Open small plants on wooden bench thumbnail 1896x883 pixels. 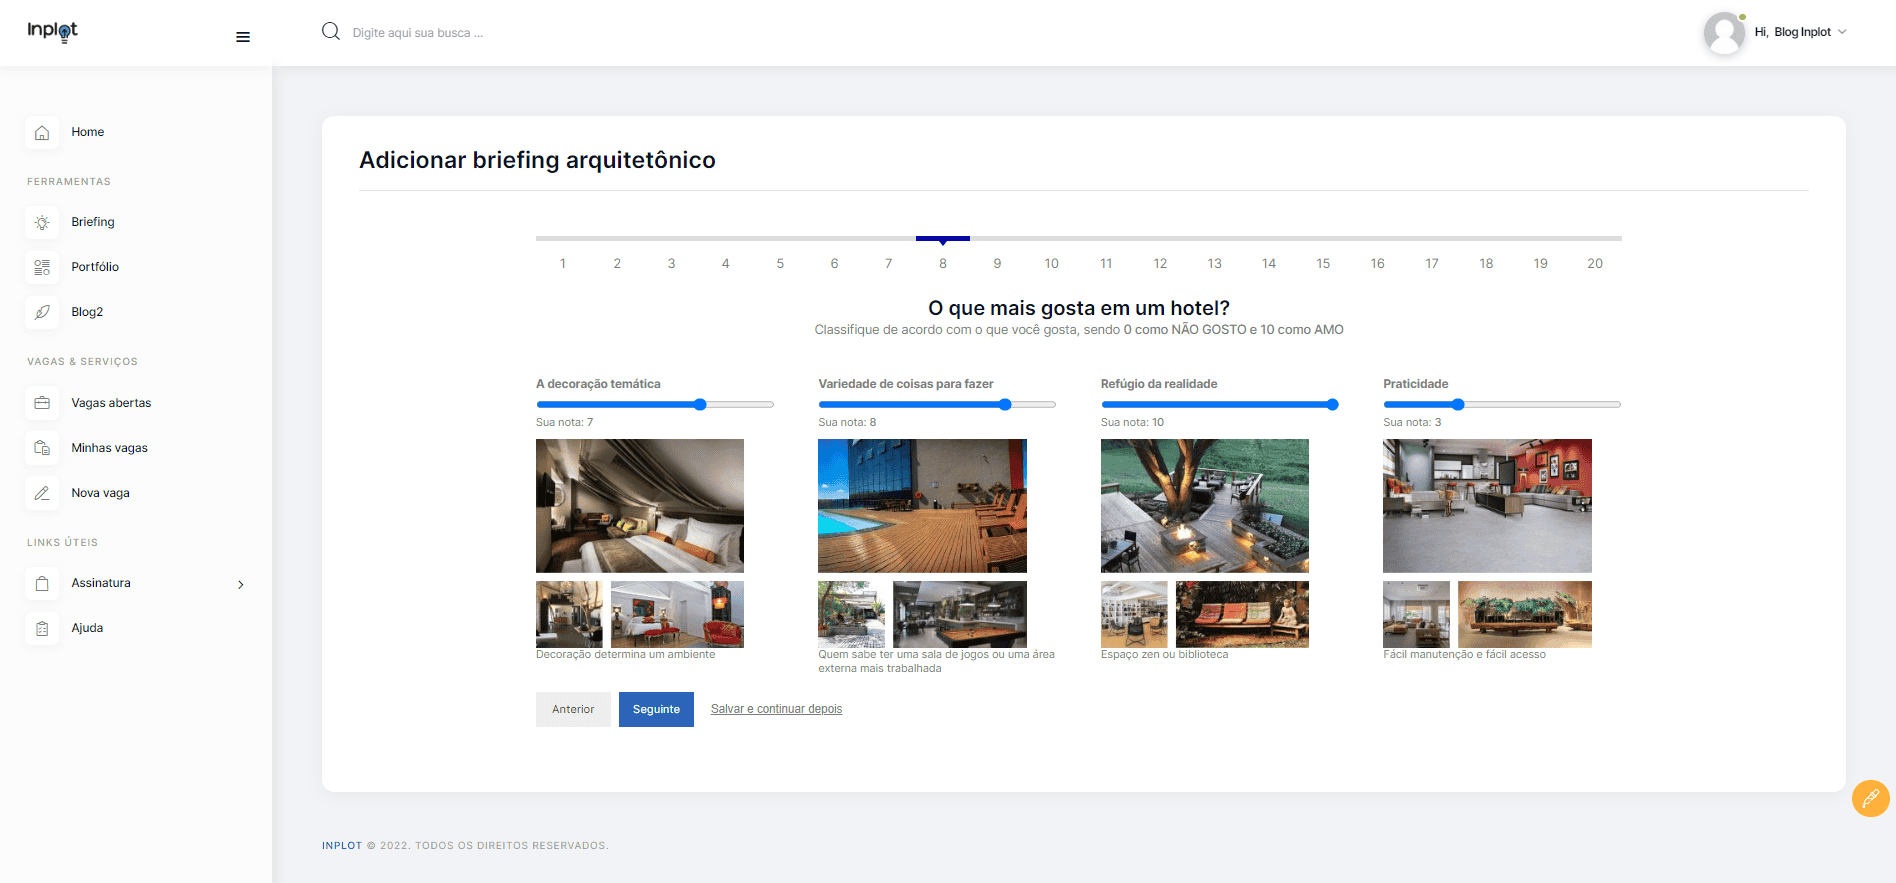1525,614
